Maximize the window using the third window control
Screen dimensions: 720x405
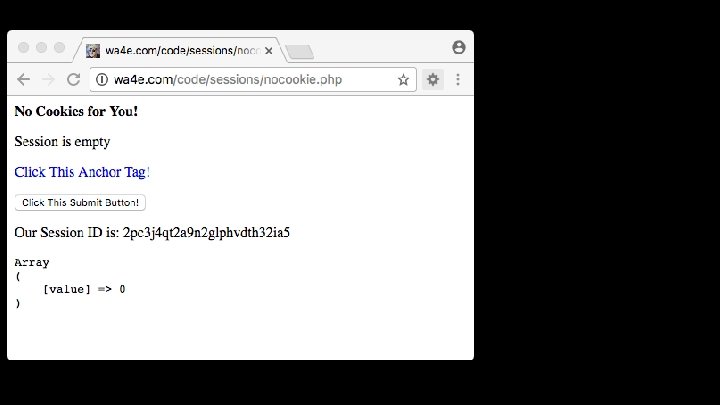click(60, 47)
